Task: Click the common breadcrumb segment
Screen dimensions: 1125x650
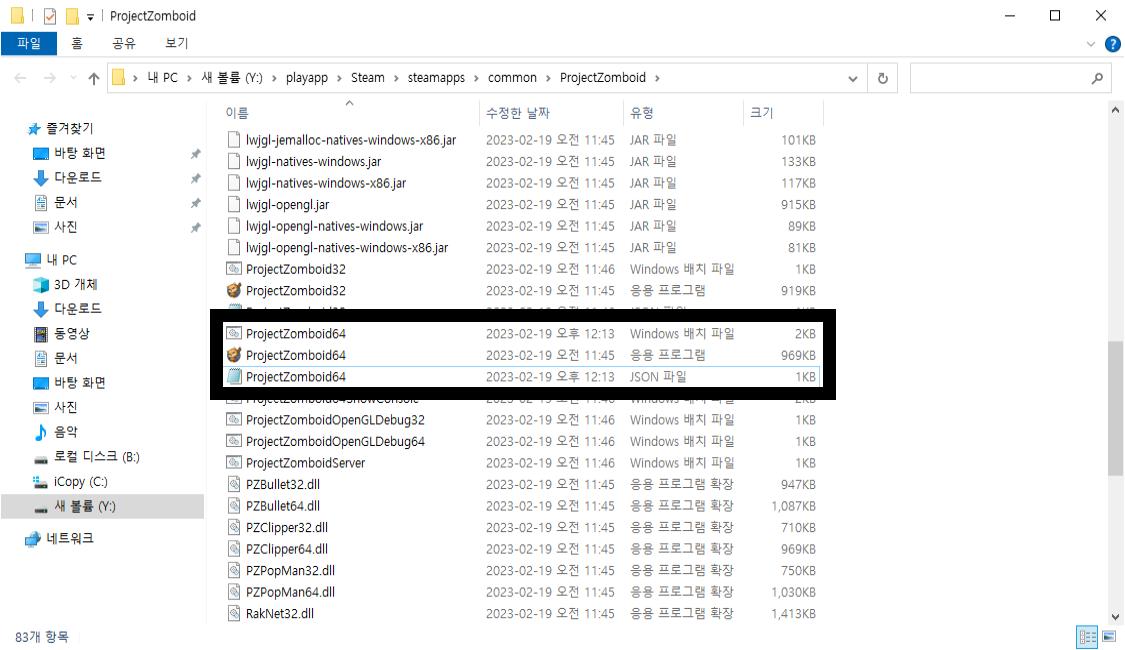Action: (512, 77)
